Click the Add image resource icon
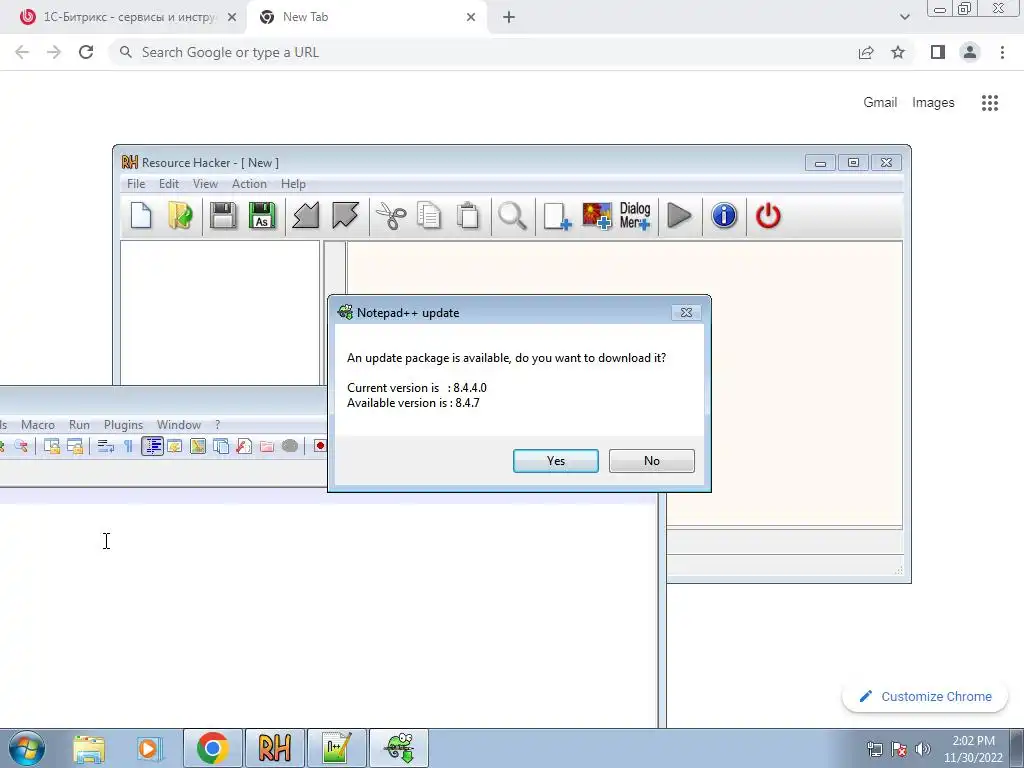This screenshot has width=1024, height=768. click(597, 216)
